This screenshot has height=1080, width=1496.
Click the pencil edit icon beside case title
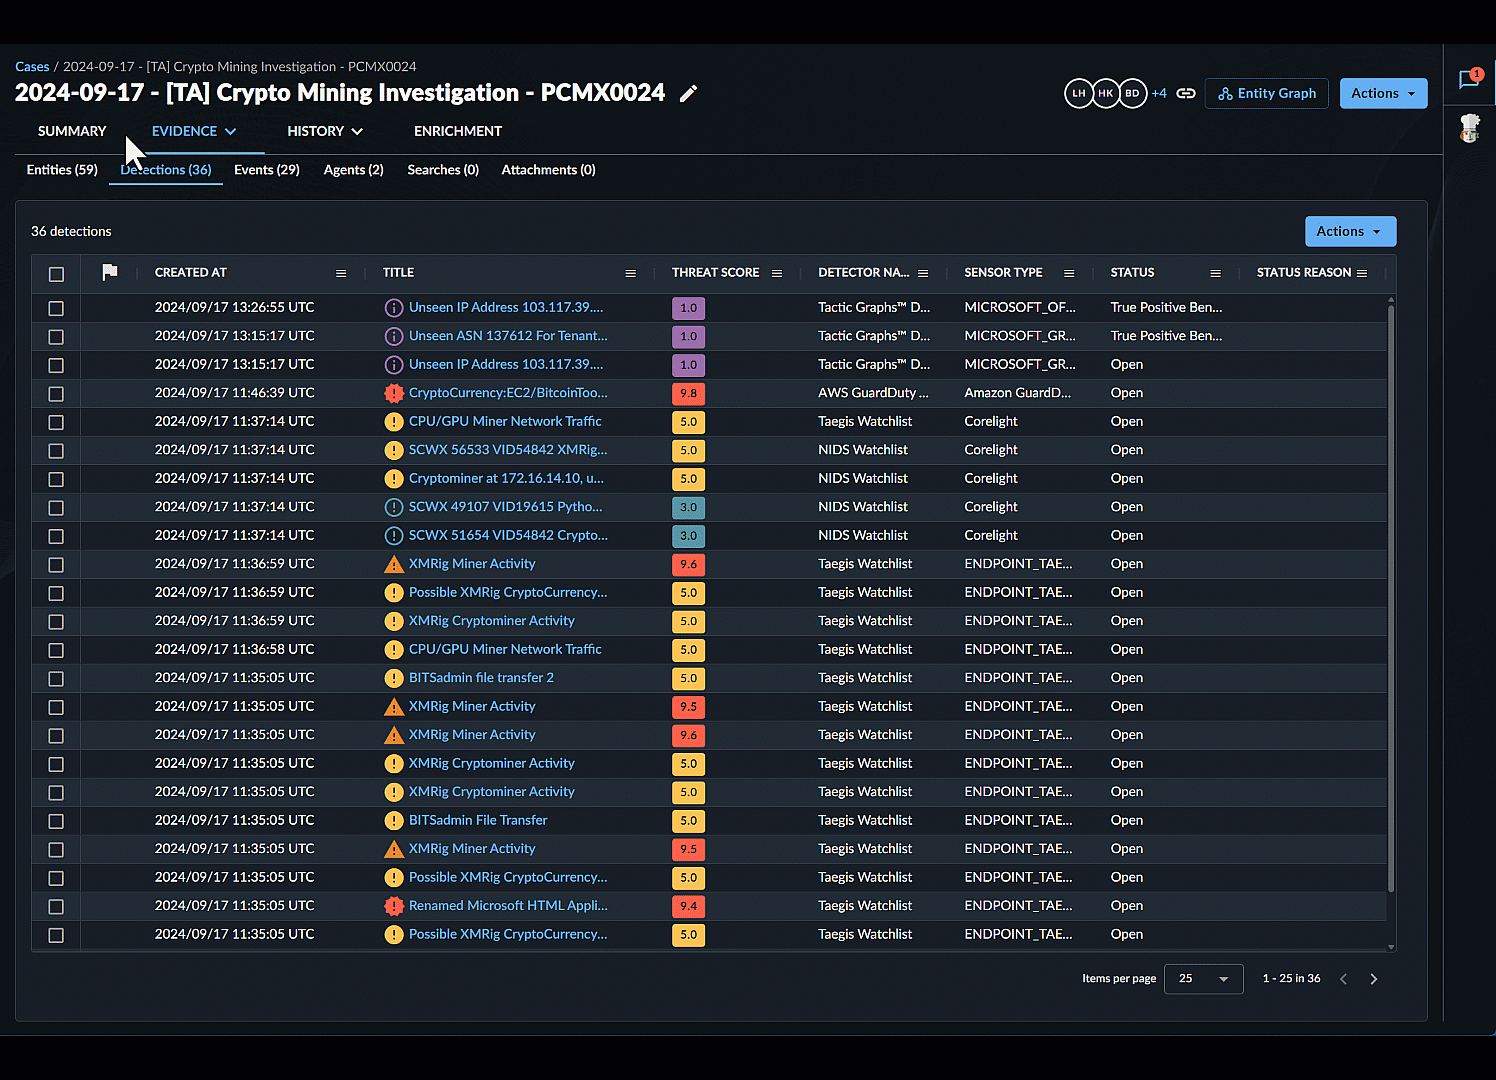[688, 93]
